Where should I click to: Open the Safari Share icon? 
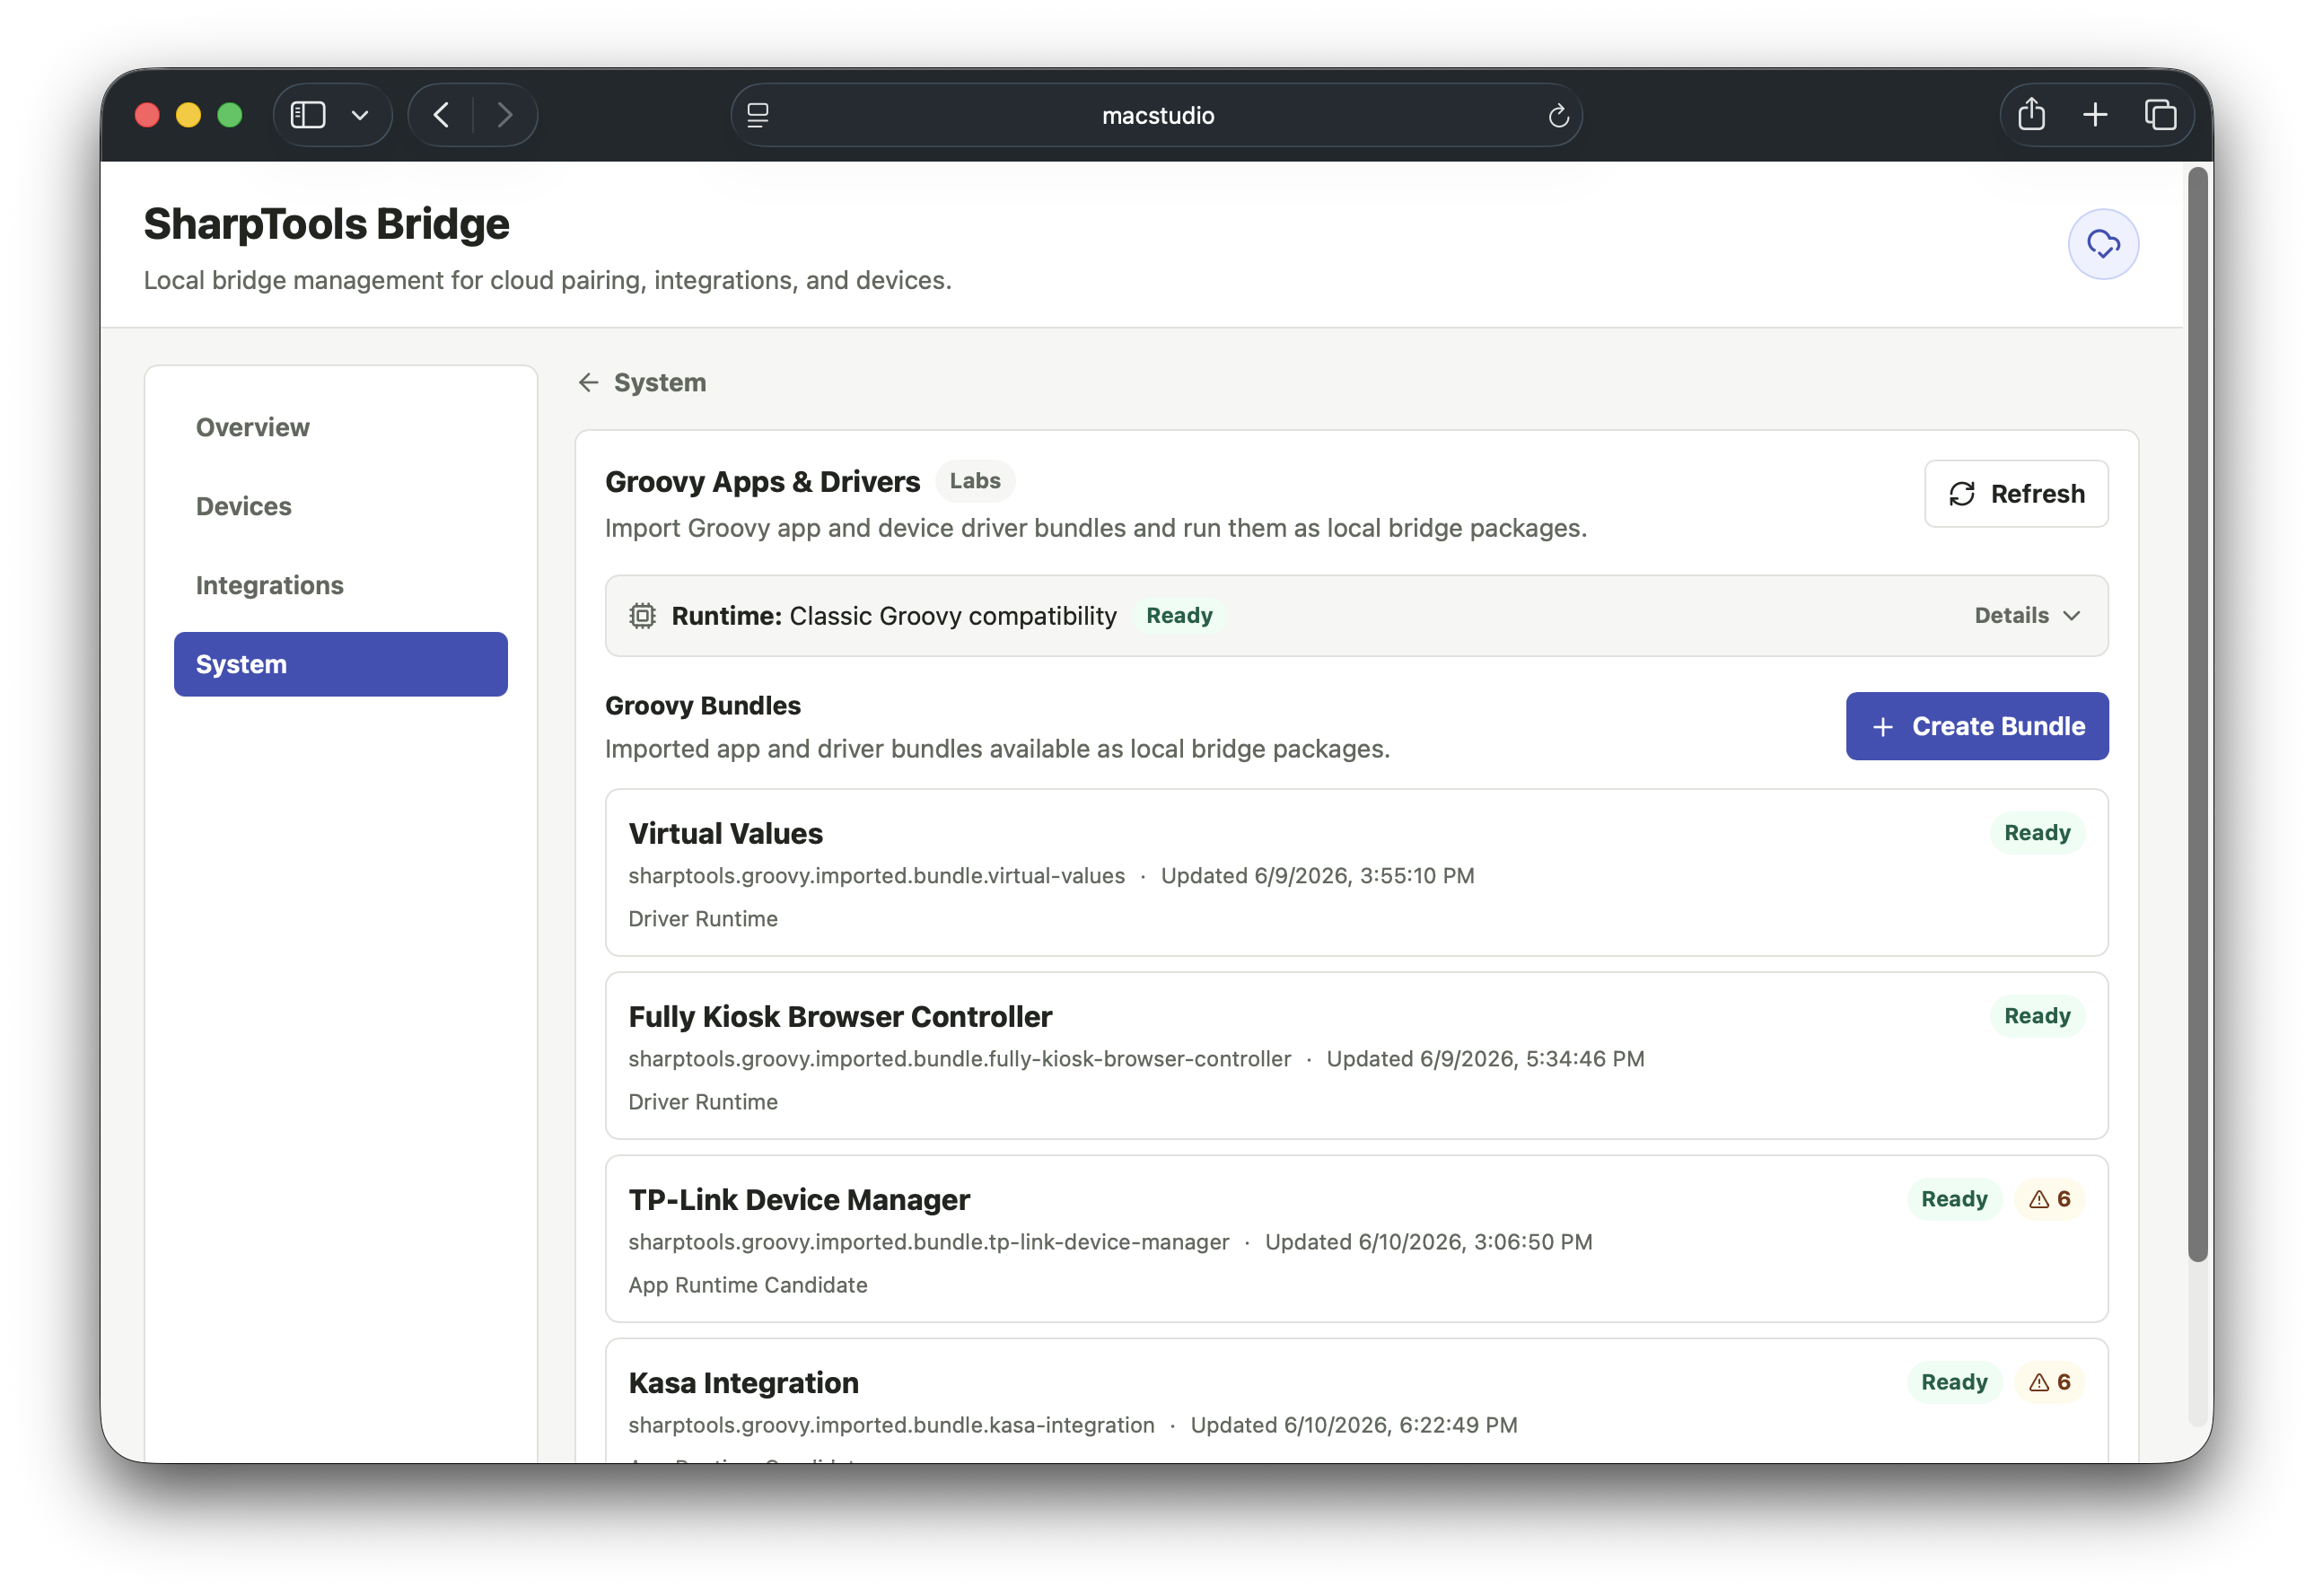(2031, 114)
